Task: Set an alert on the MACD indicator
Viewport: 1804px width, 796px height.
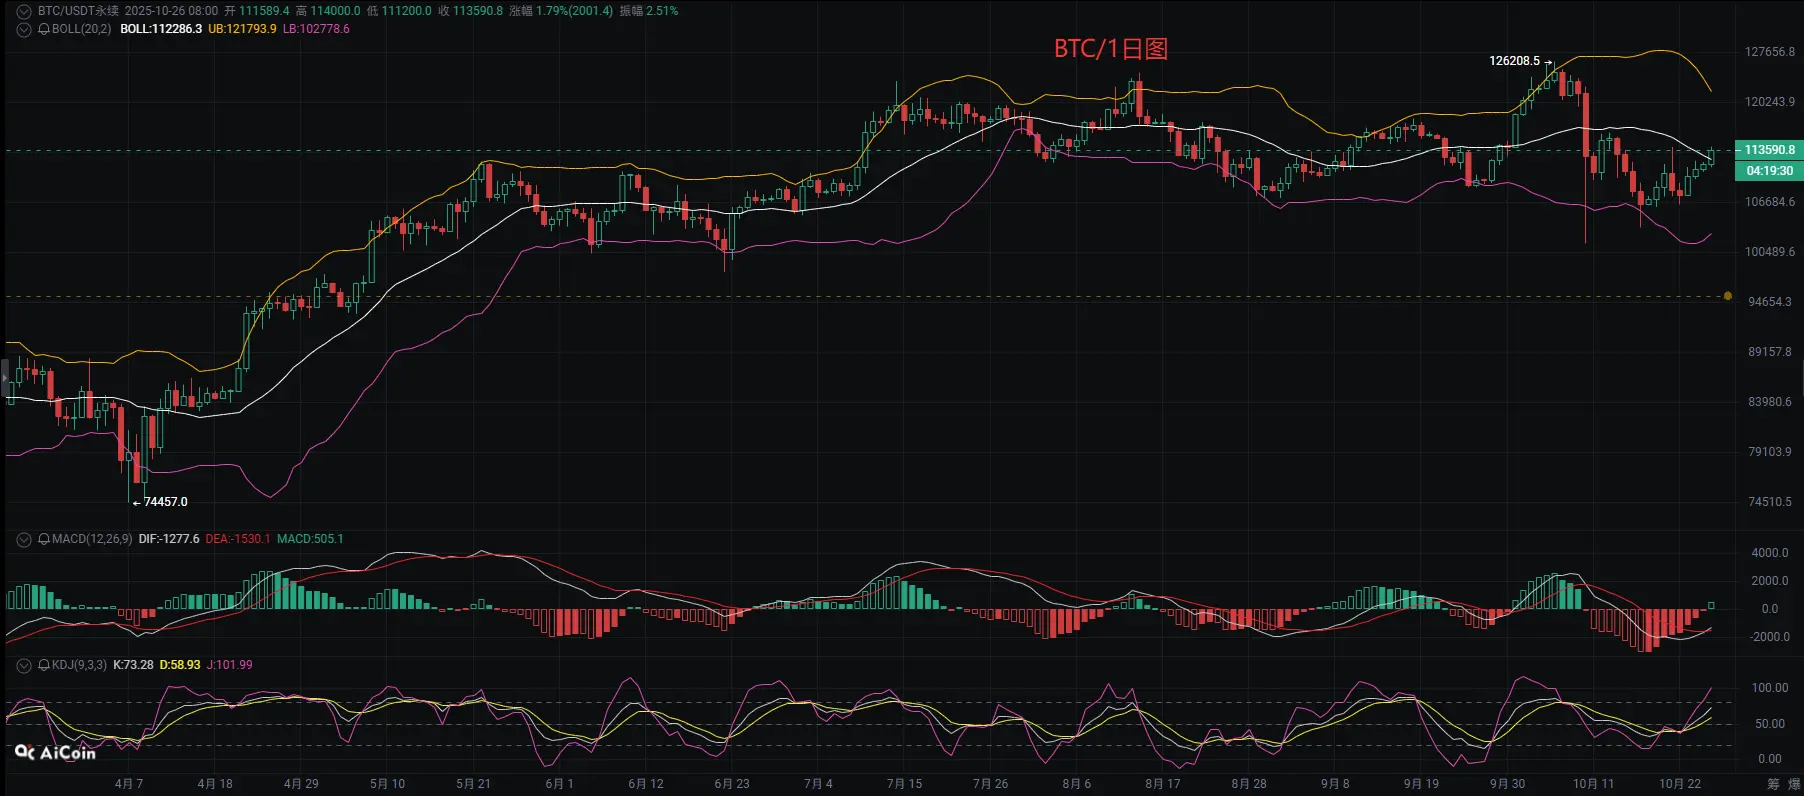Action: [44, 539]
